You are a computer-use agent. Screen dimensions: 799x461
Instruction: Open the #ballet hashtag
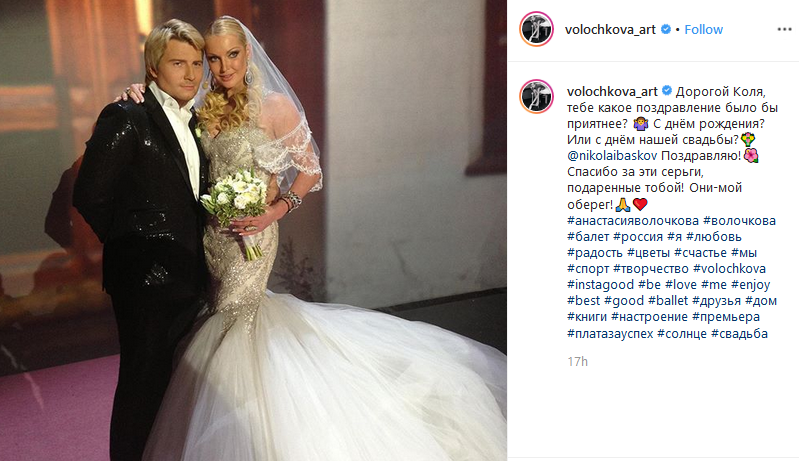pos(668,301)
